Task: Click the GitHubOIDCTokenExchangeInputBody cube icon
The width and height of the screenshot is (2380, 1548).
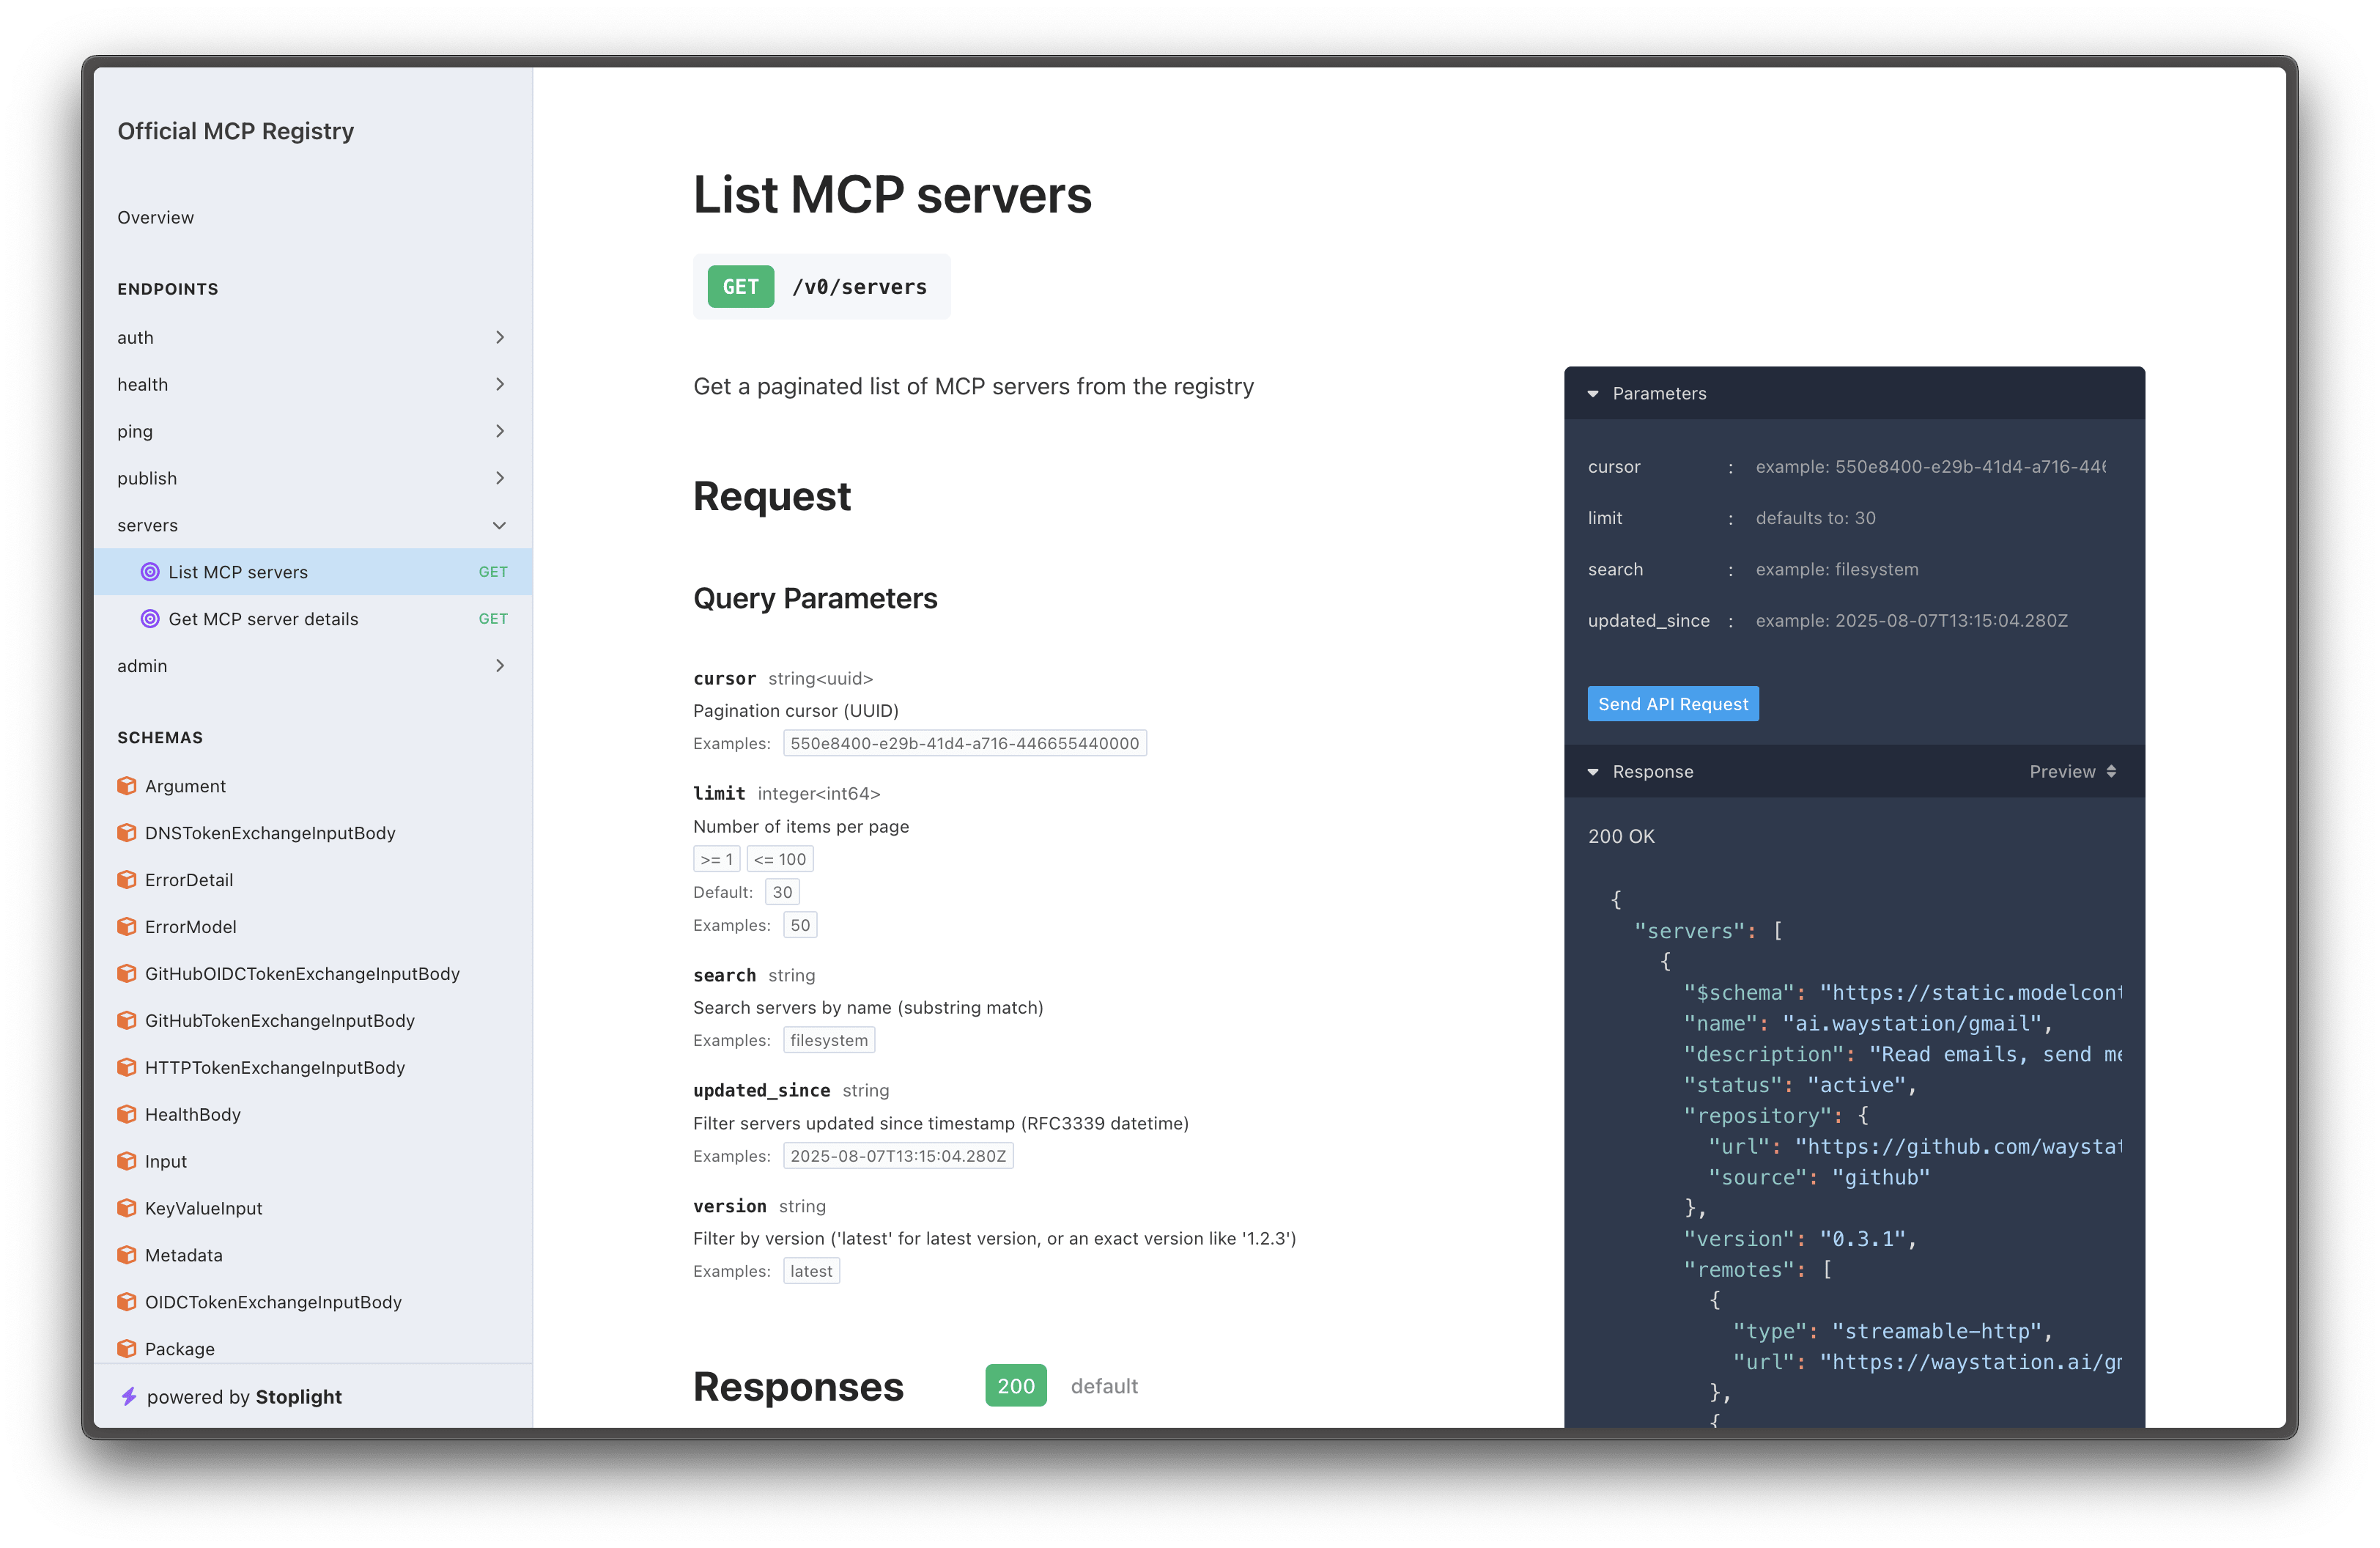Action: click(x=127, y=974)
